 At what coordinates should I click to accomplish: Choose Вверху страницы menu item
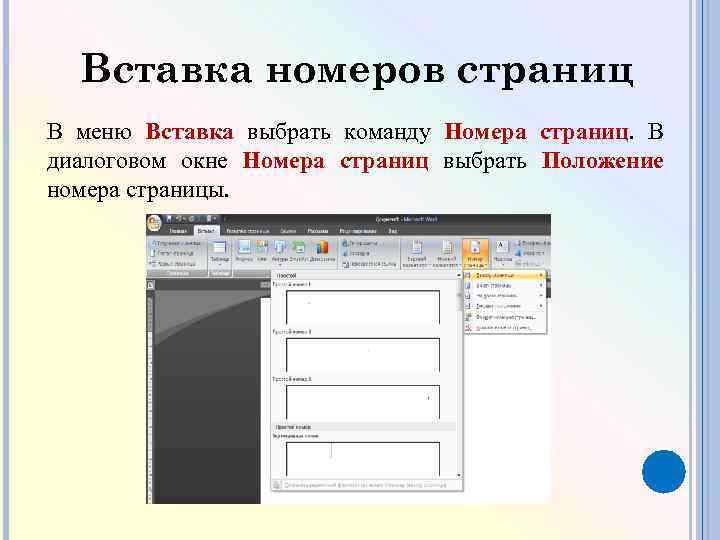(x=505, y=276)
